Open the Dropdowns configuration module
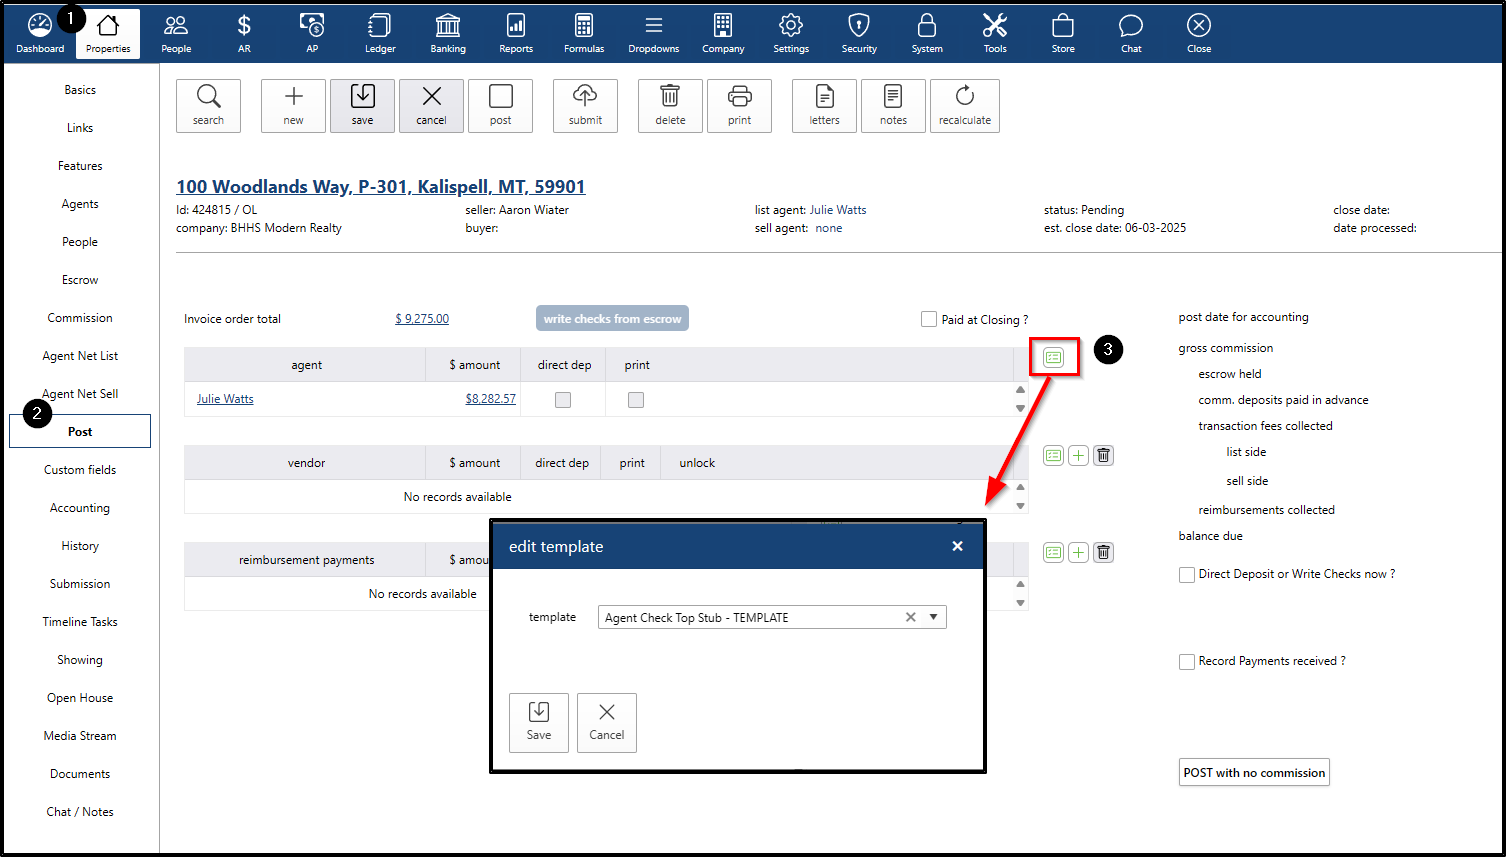 (x=654, y=34)
